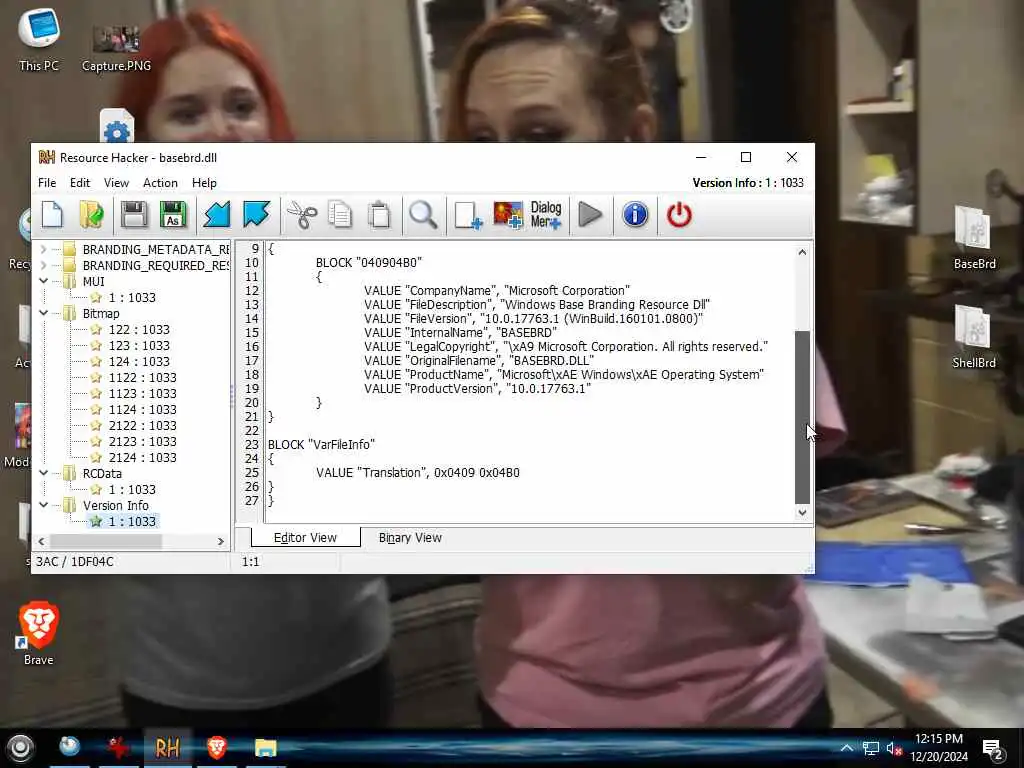Expand the BRANDING_REQUIRED_RE folder node
The width and height of the screenshot is (1024, 768).
(x=43, y=265)
